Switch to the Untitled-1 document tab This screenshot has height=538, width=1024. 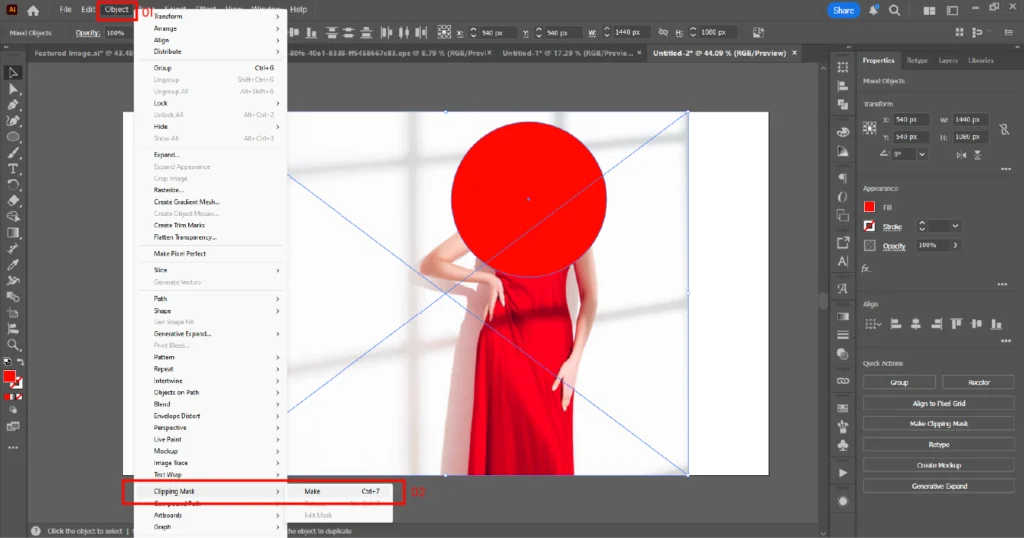(x=567, y=53)
